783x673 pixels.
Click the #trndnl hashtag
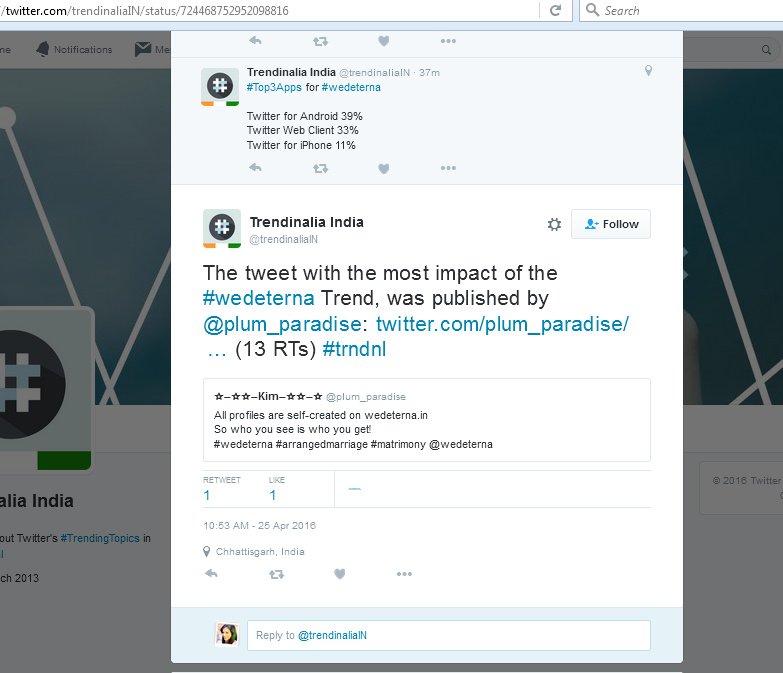[354, 349]
